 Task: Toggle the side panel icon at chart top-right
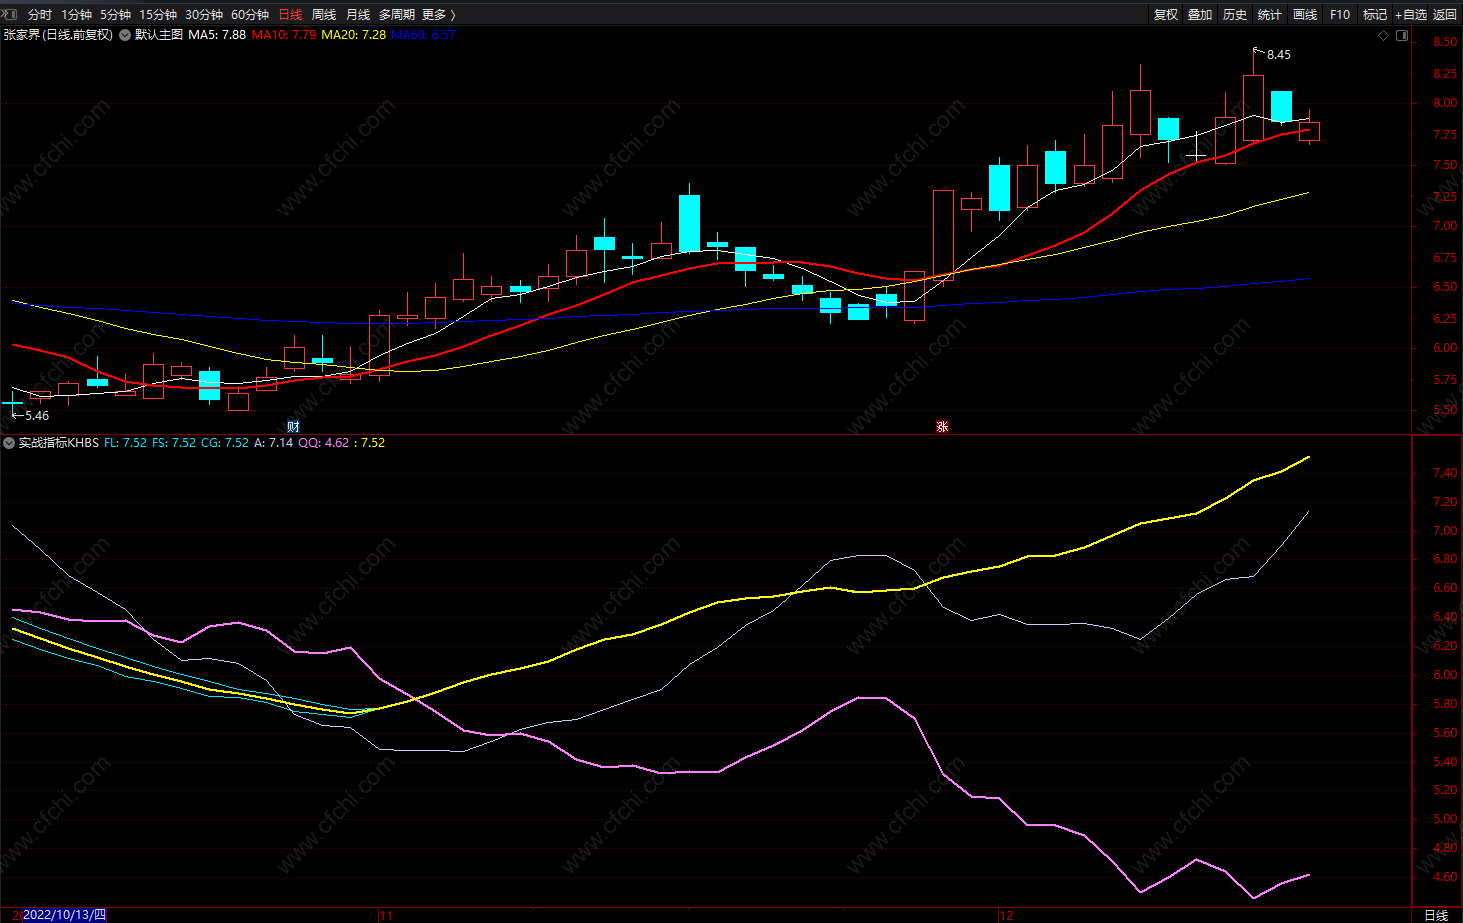[x=1402, y=36]
